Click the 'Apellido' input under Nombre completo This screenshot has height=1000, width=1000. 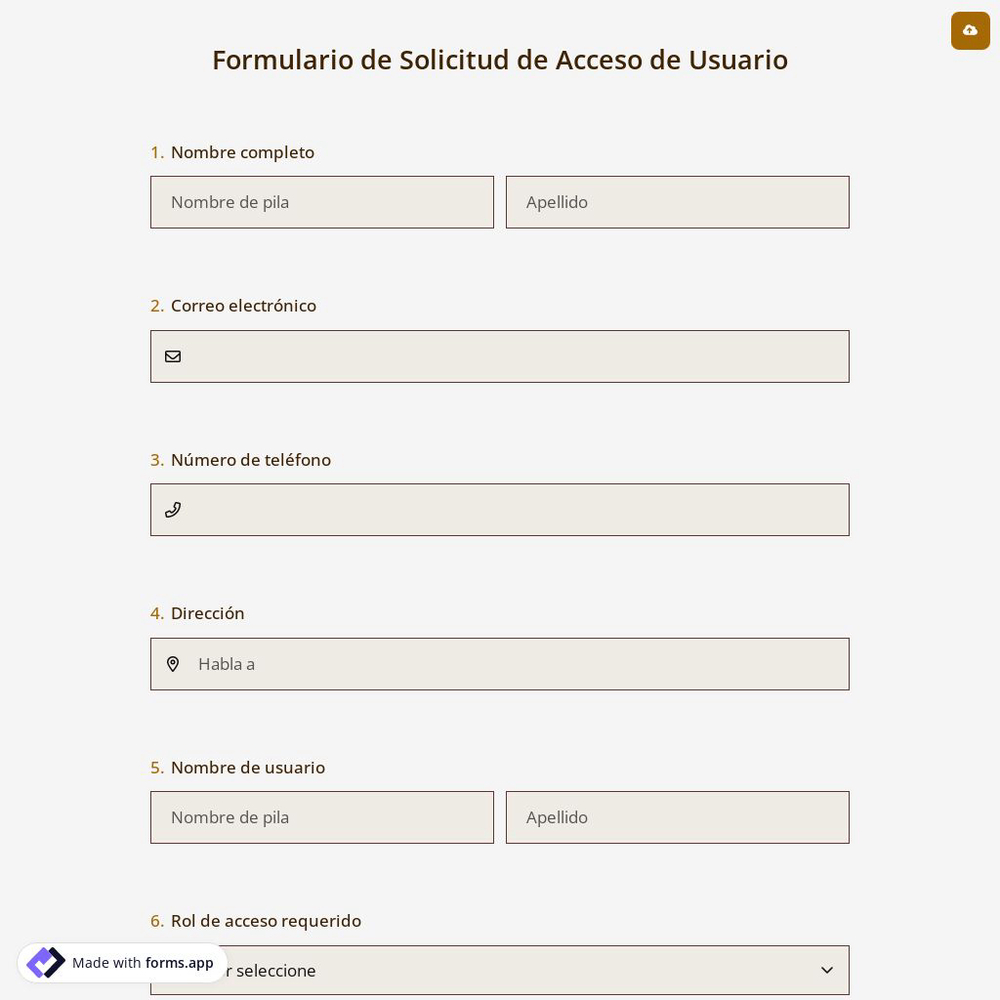coord(678,202)
